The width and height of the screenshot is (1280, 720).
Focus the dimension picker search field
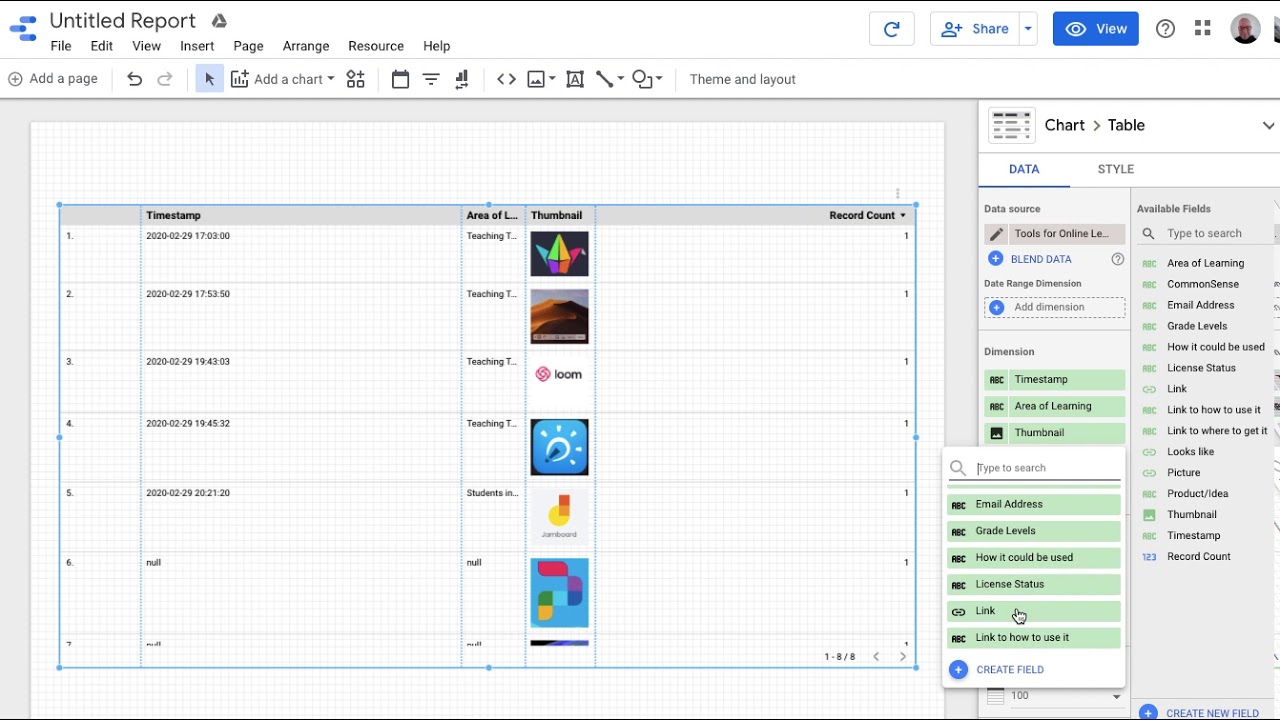tap(1047, 468)
